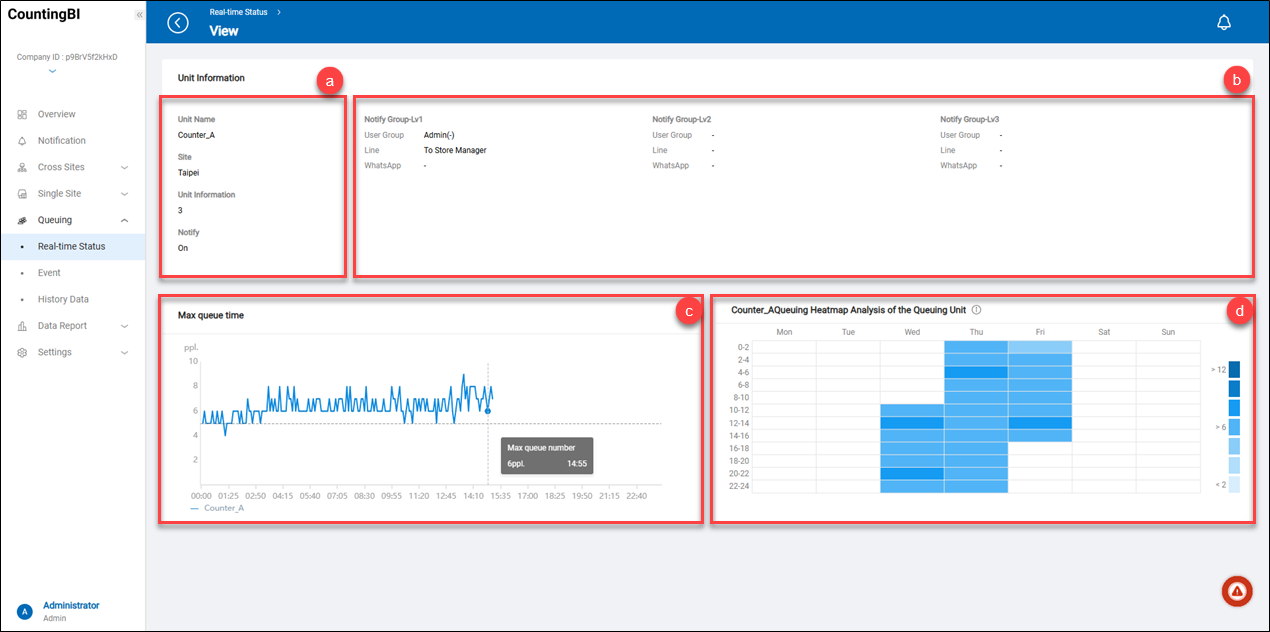Click Wed 20-22 heatmap cell
The height and width of the screenshot is (632, 1270).
tap(912, 474)
